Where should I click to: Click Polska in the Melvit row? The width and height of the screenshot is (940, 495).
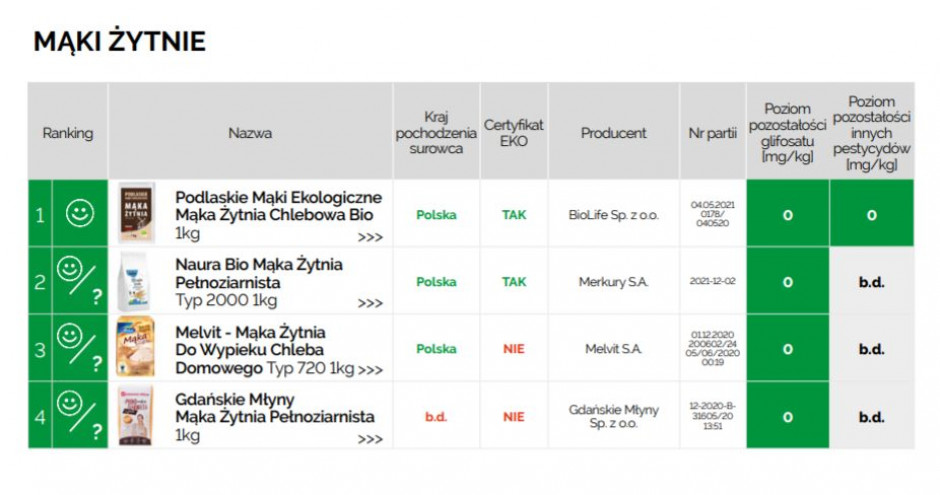436,349
